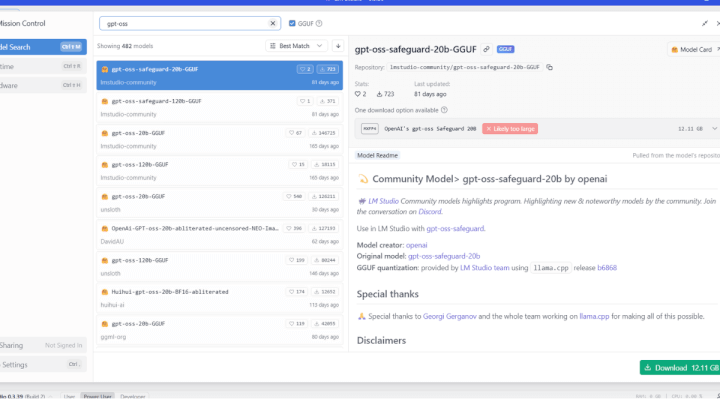Open the llama.cpp link in Special thanks
The height and width of the screenshot is (405, 720).
[594, 316]
